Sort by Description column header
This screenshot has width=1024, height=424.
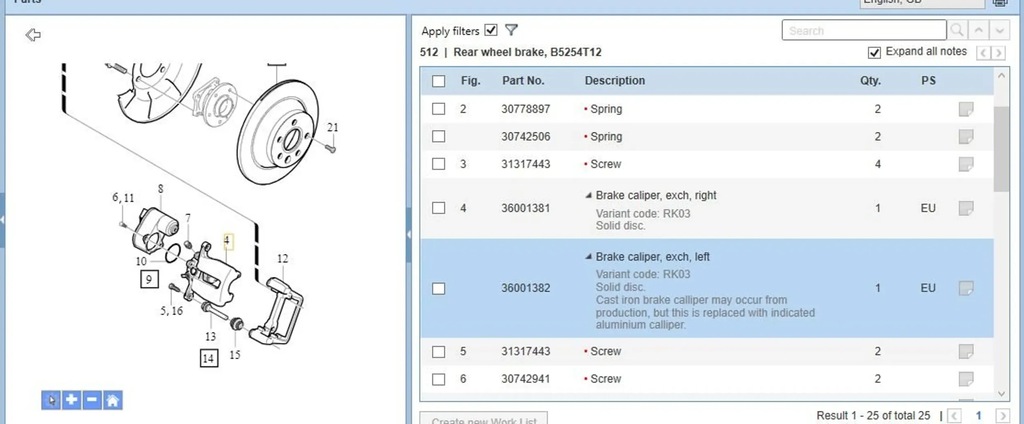[615, 81]
